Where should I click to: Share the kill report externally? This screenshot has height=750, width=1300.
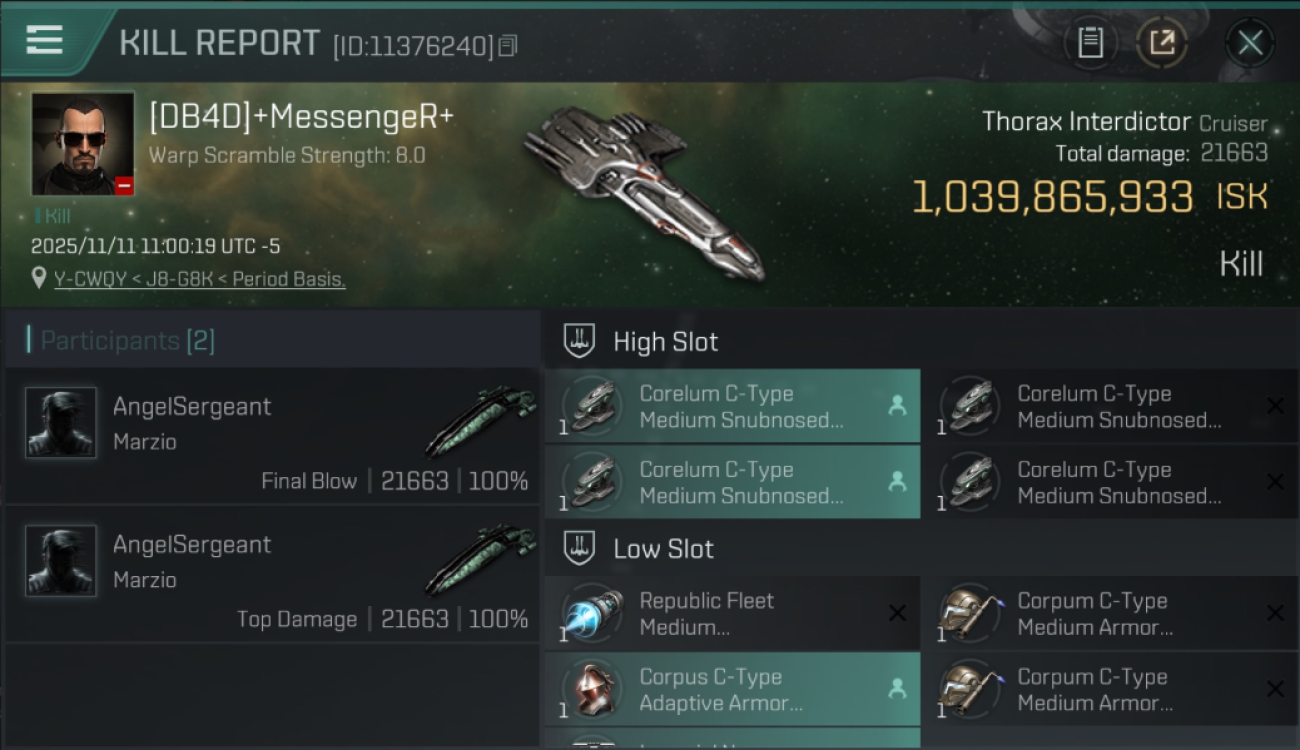[x=1161, y=42]
